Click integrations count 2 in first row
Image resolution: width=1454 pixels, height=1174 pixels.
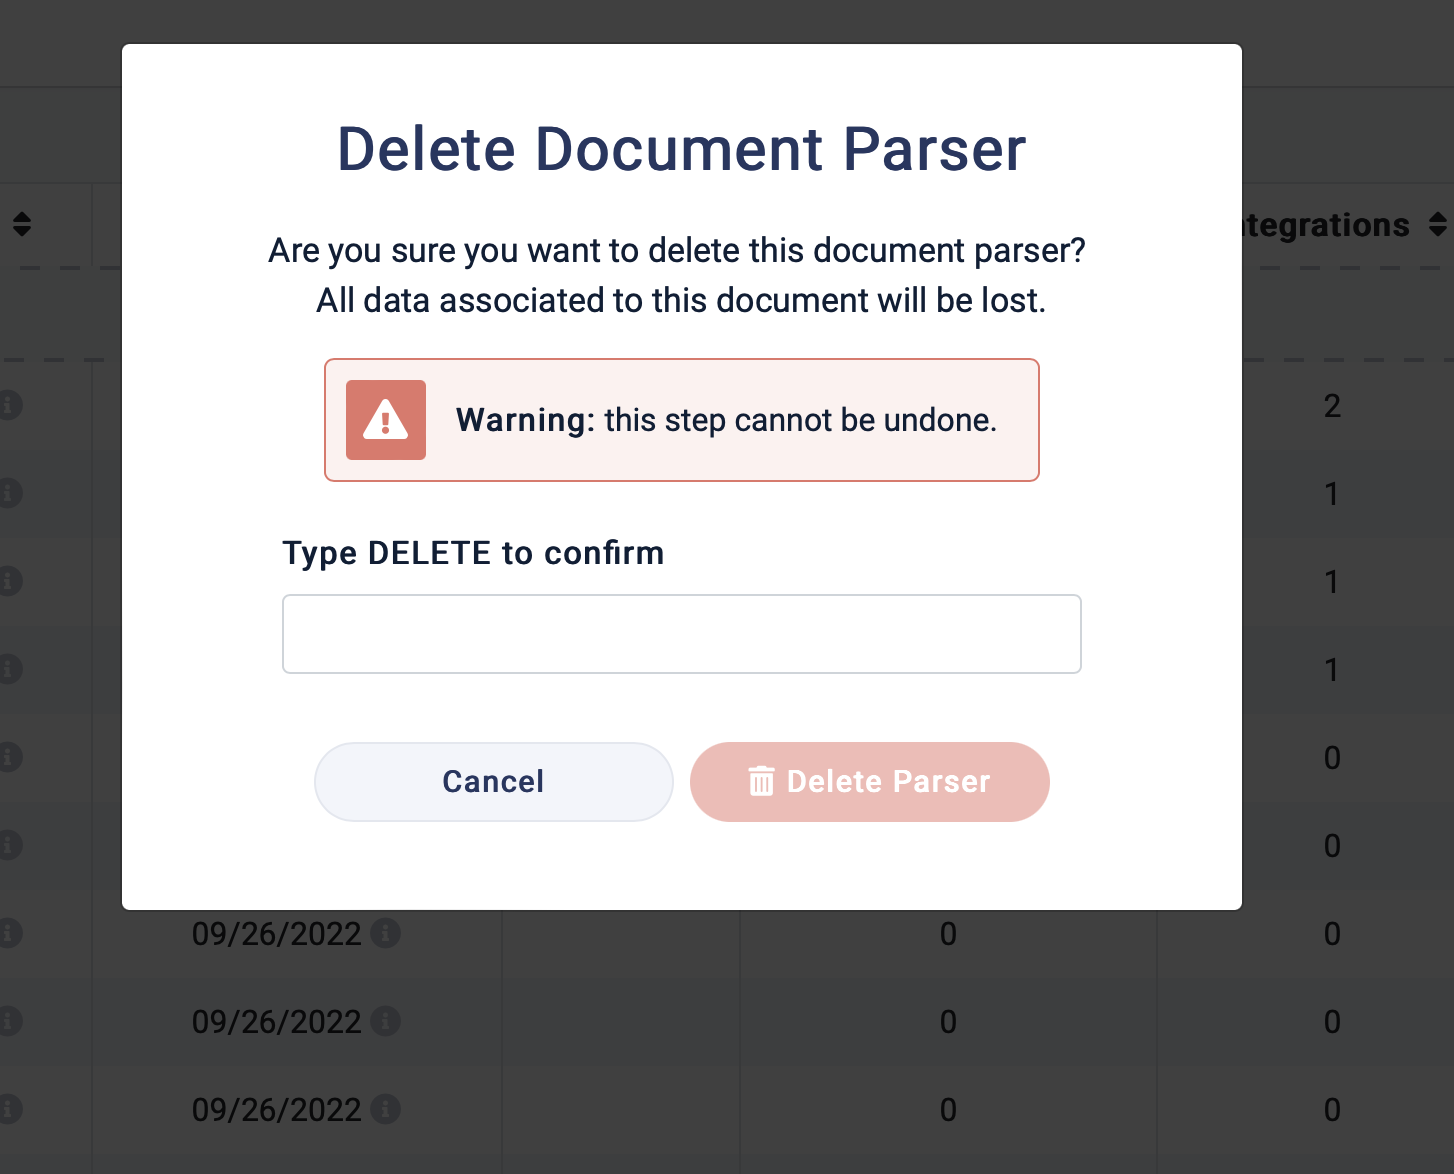click(x=1332, y=406)
